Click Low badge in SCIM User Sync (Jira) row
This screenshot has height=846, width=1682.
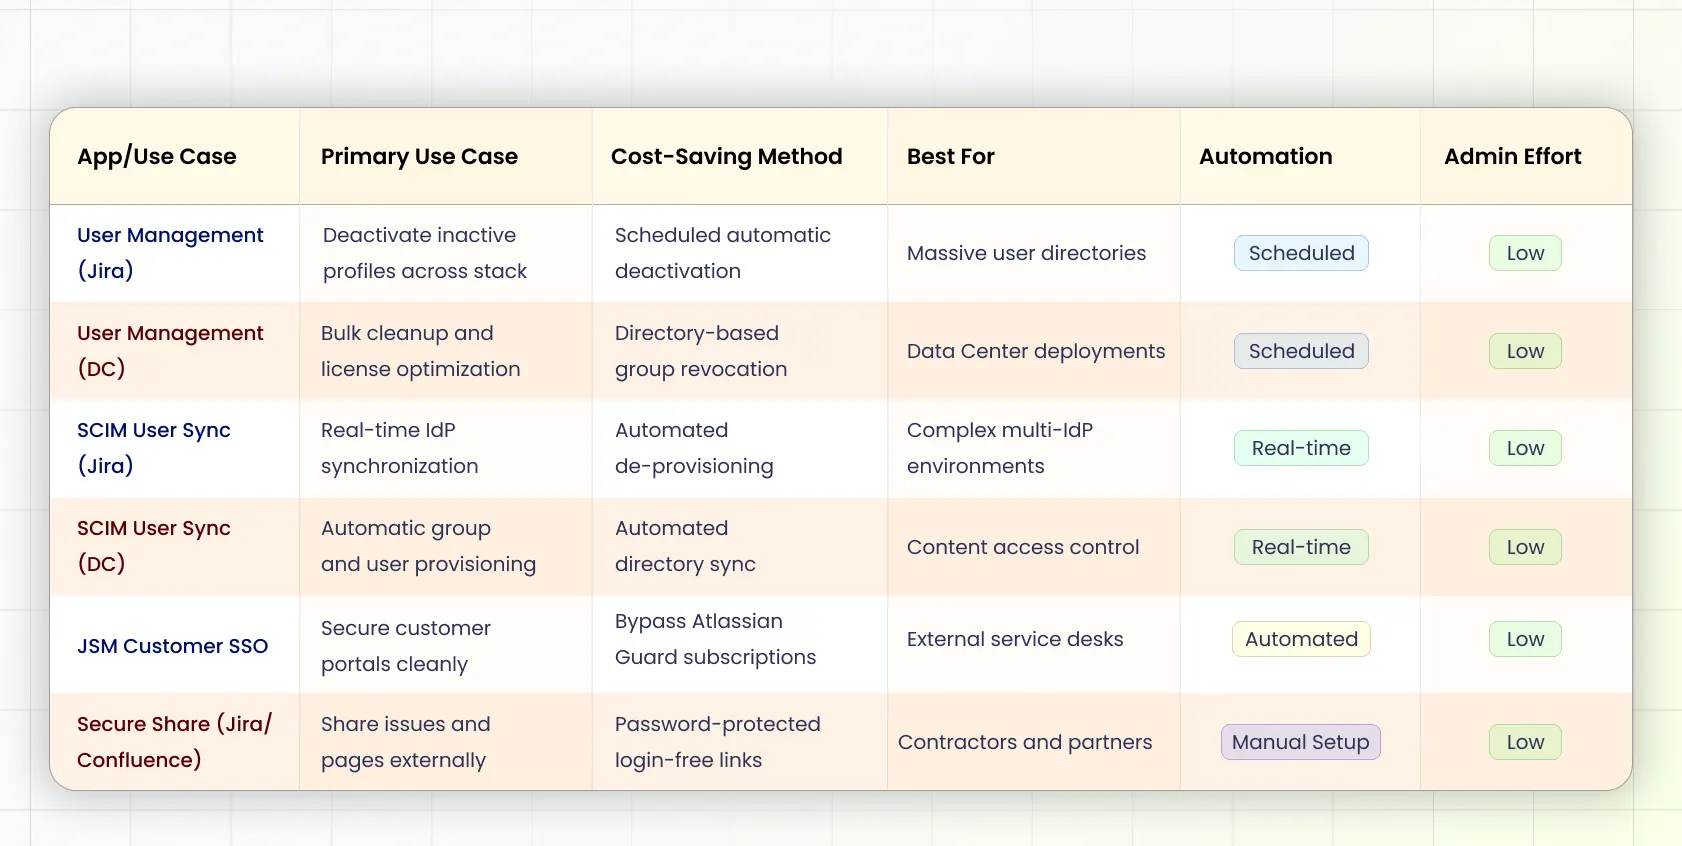[1525, 448]
